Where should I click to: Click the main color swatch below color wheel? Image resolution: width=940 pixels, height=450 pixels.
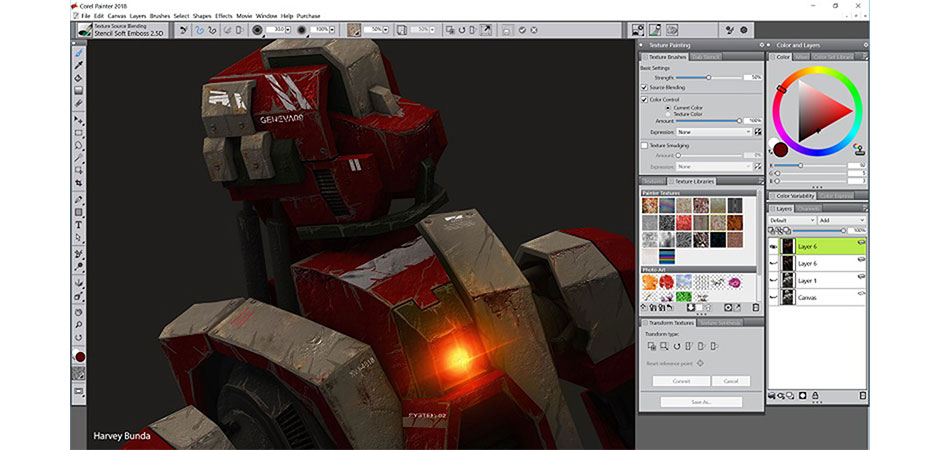point(781,149)
